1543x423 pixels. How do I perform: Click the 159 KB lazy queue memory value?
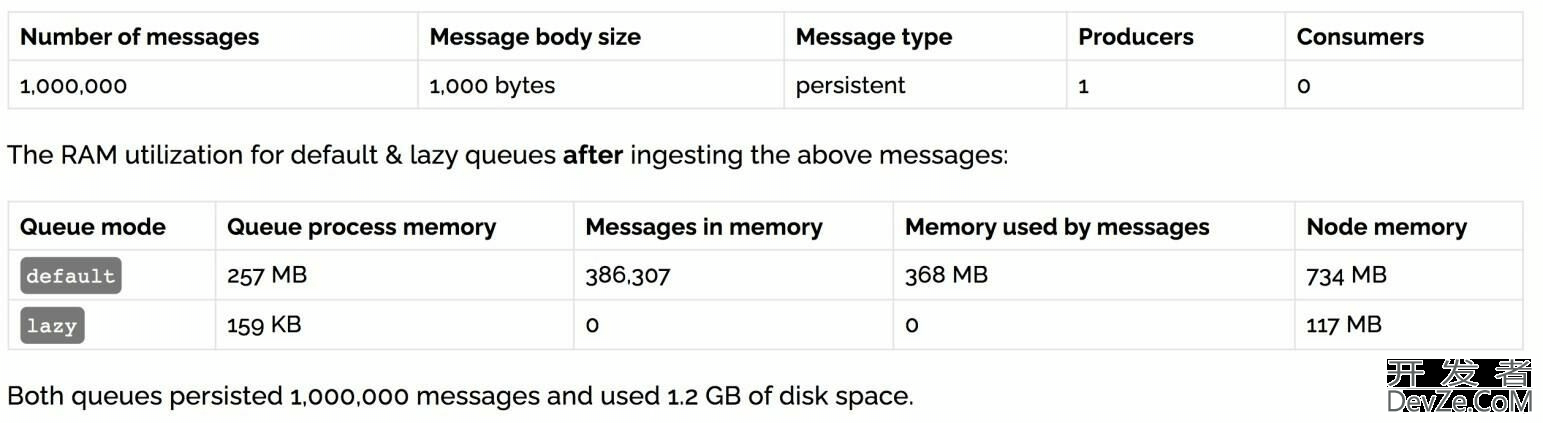click(264, 324)
